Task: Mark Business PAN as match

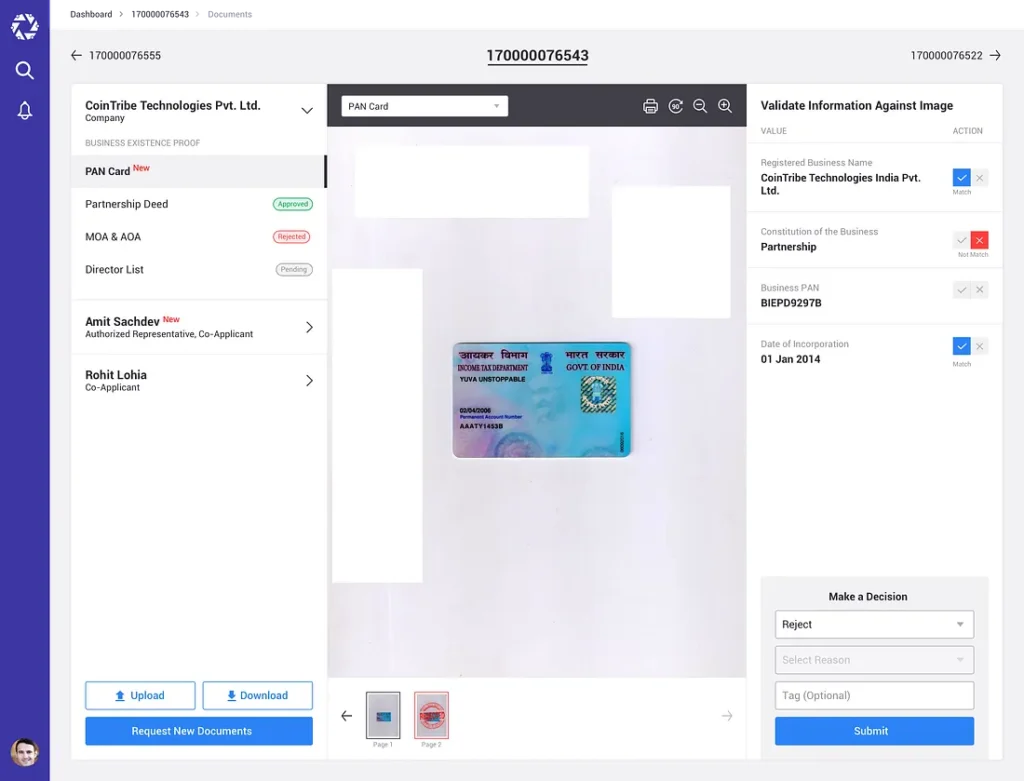Action: click(961, 290)
